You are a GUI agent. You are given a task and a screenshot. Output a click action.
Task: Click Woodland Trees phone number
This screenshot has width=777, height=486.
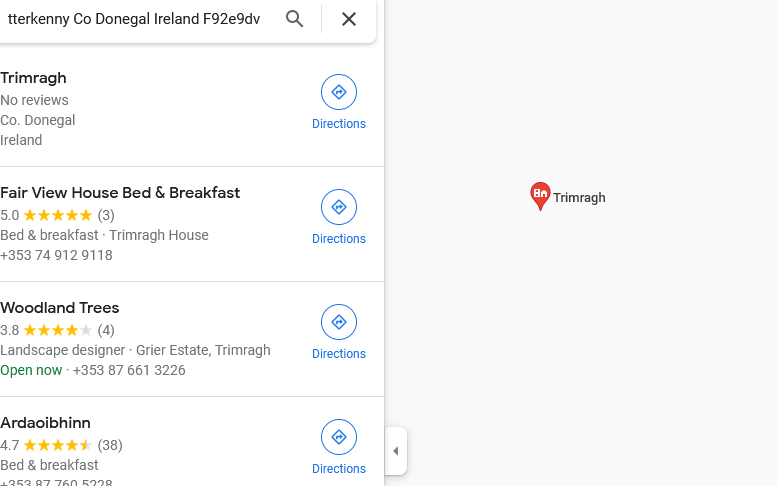click(129, 370)
